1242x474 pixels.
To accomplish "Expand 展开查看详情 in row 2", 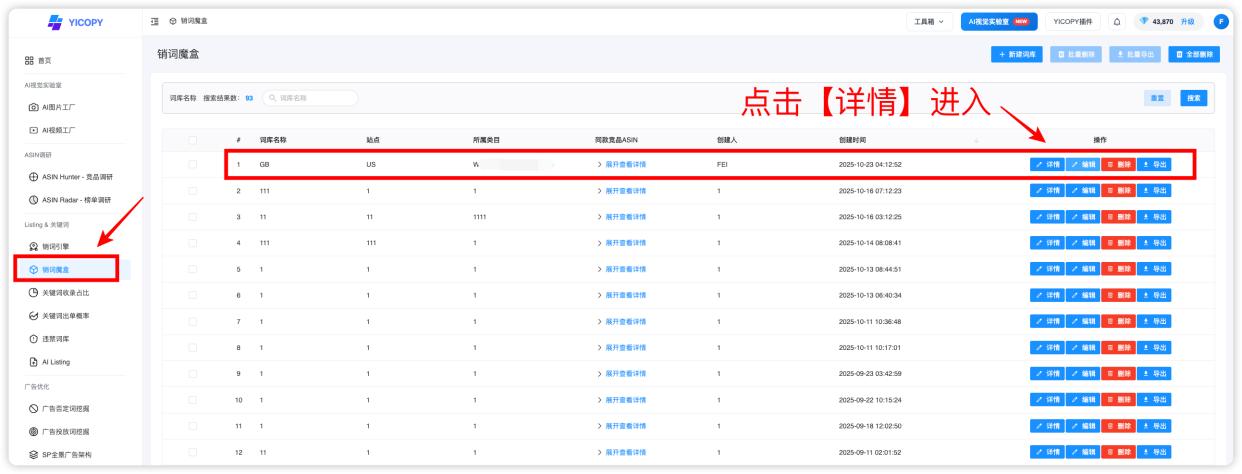I will (621, 190).
